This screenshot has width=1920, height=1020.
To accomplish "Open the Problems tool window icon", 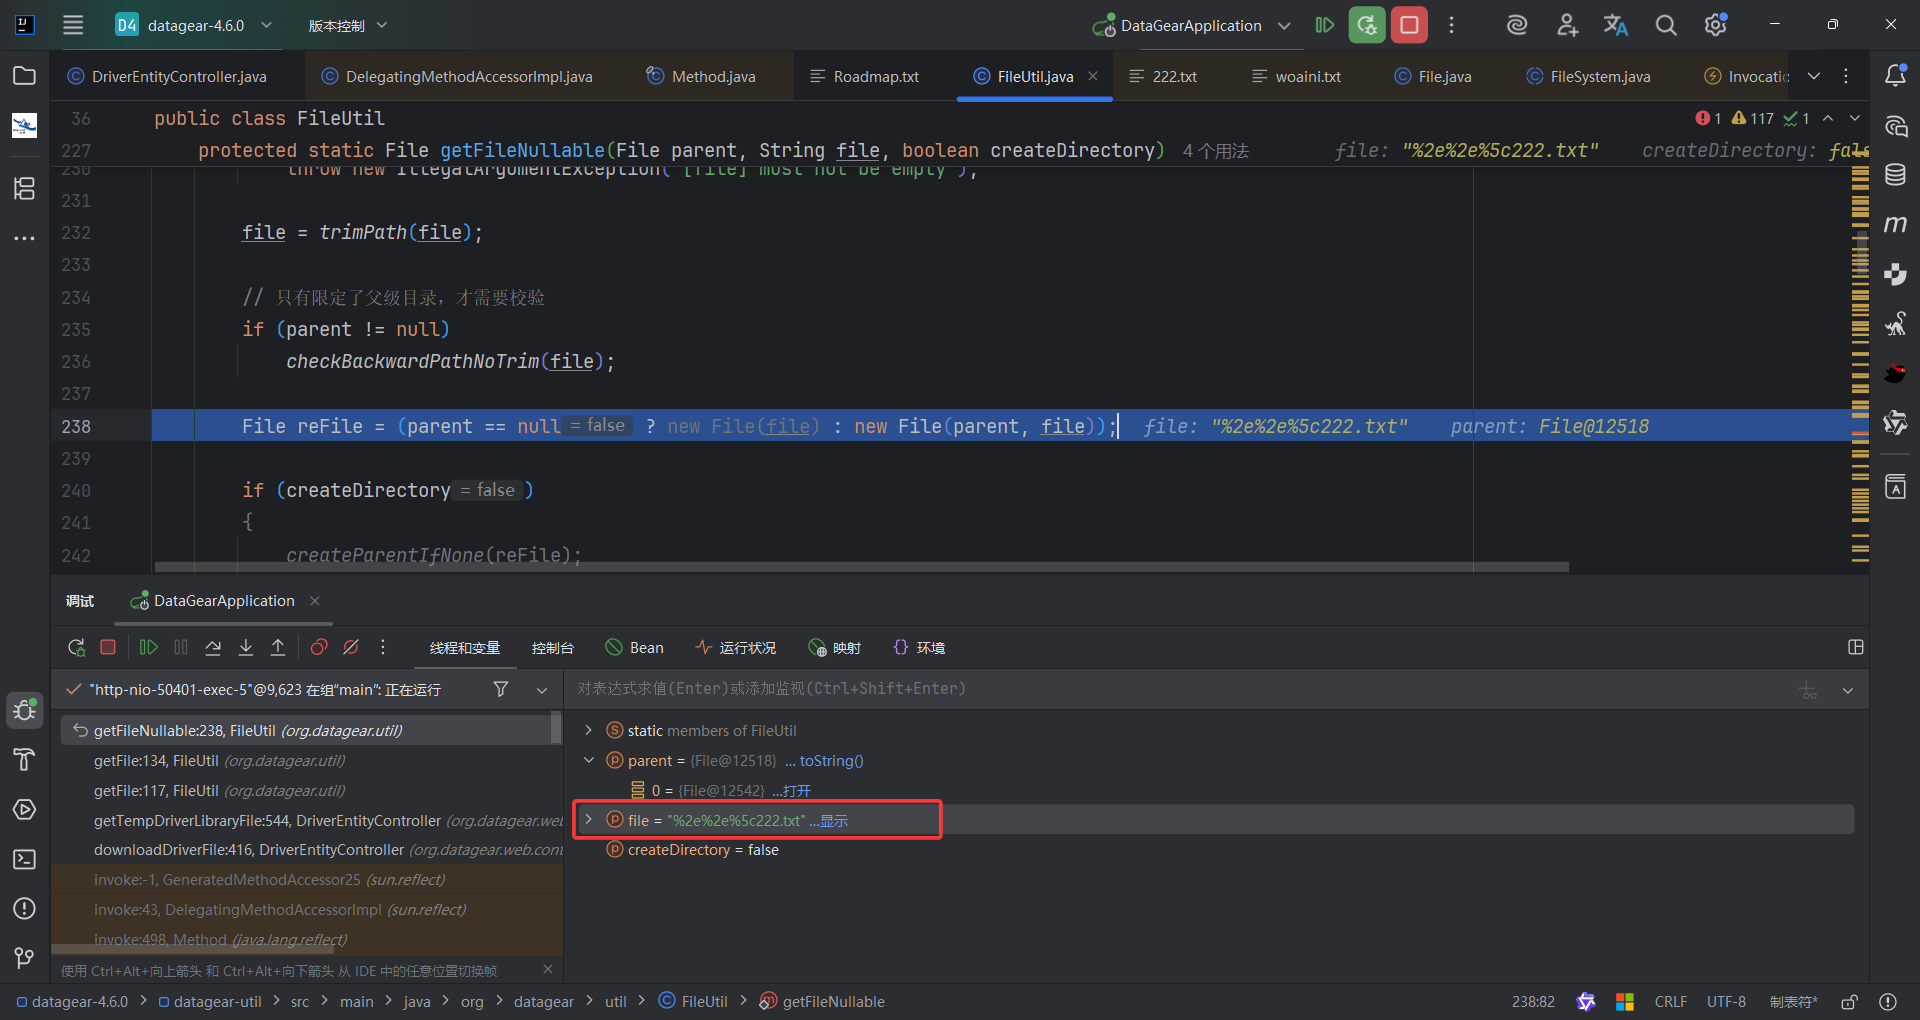I will [x=25, y=908].
